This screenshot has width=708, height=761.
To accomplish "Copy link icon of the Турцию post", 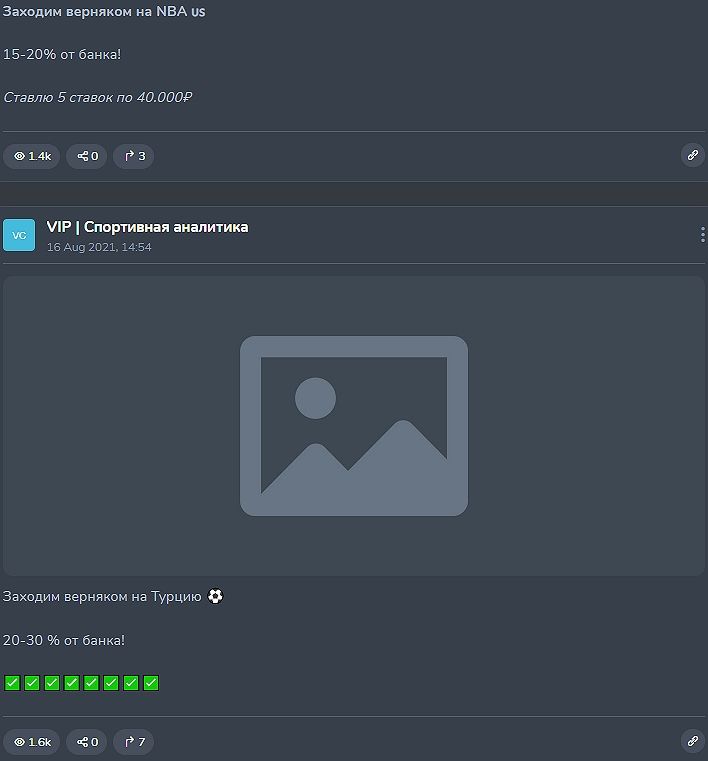I will point(692,741).
